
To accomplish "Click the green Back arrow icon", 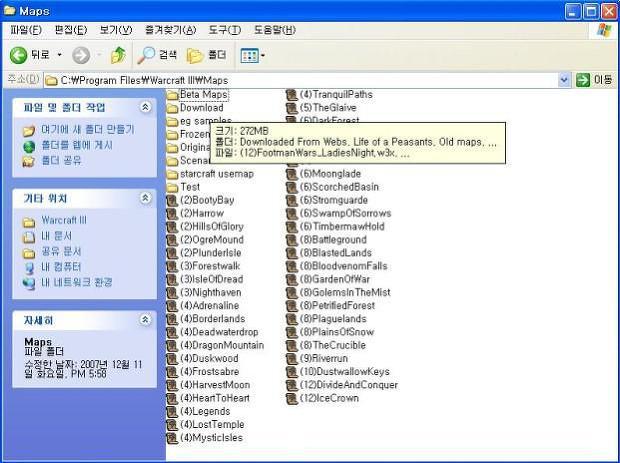I will 18,55.
